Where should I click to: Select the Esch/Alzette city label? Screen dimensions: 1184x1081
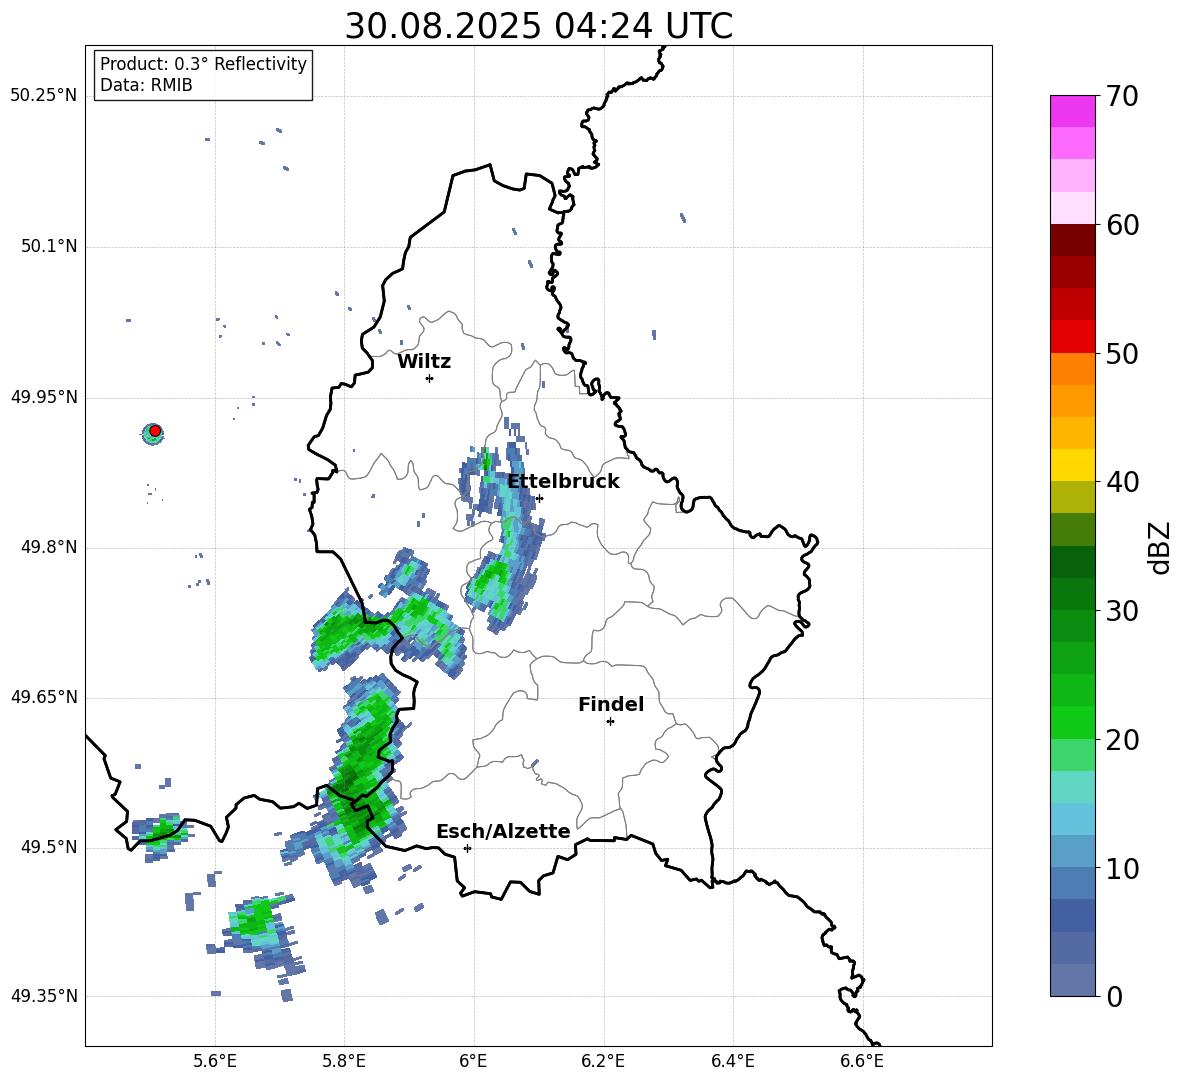coord(503,831)
